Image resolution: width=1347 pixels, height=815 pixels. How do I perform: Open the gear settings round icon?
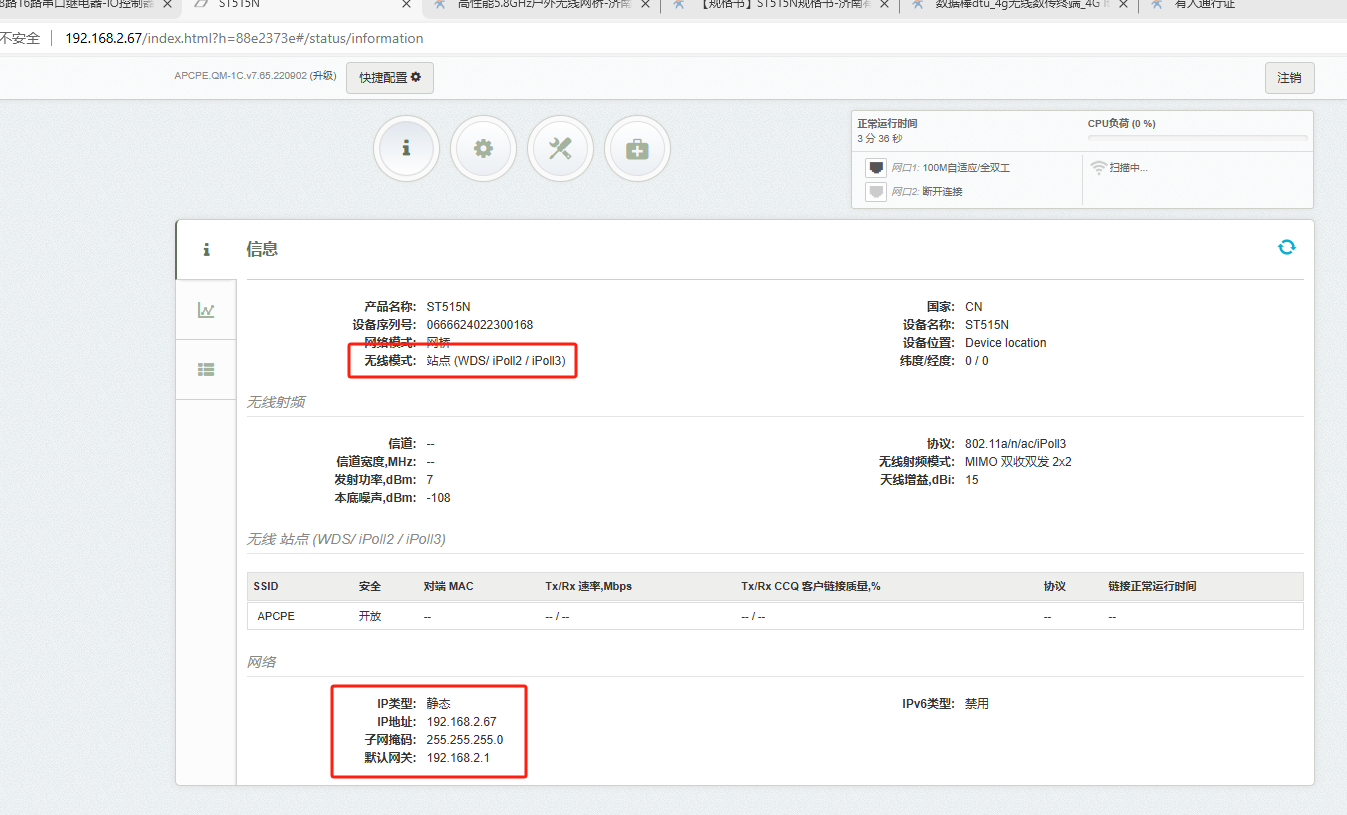pos(483,149)
